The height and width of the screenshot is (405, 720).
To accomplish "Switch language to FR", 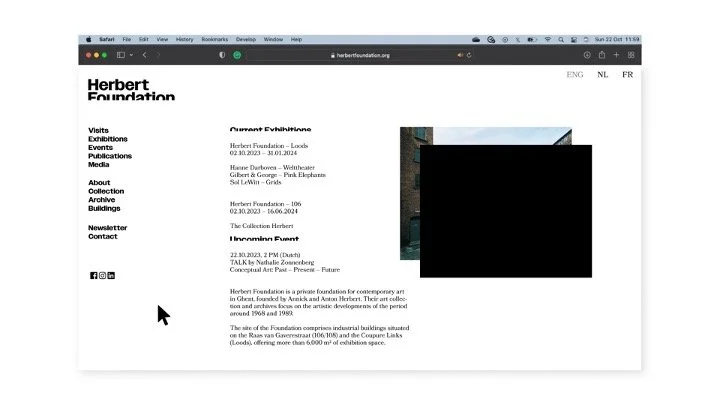I will coord(628,74).
